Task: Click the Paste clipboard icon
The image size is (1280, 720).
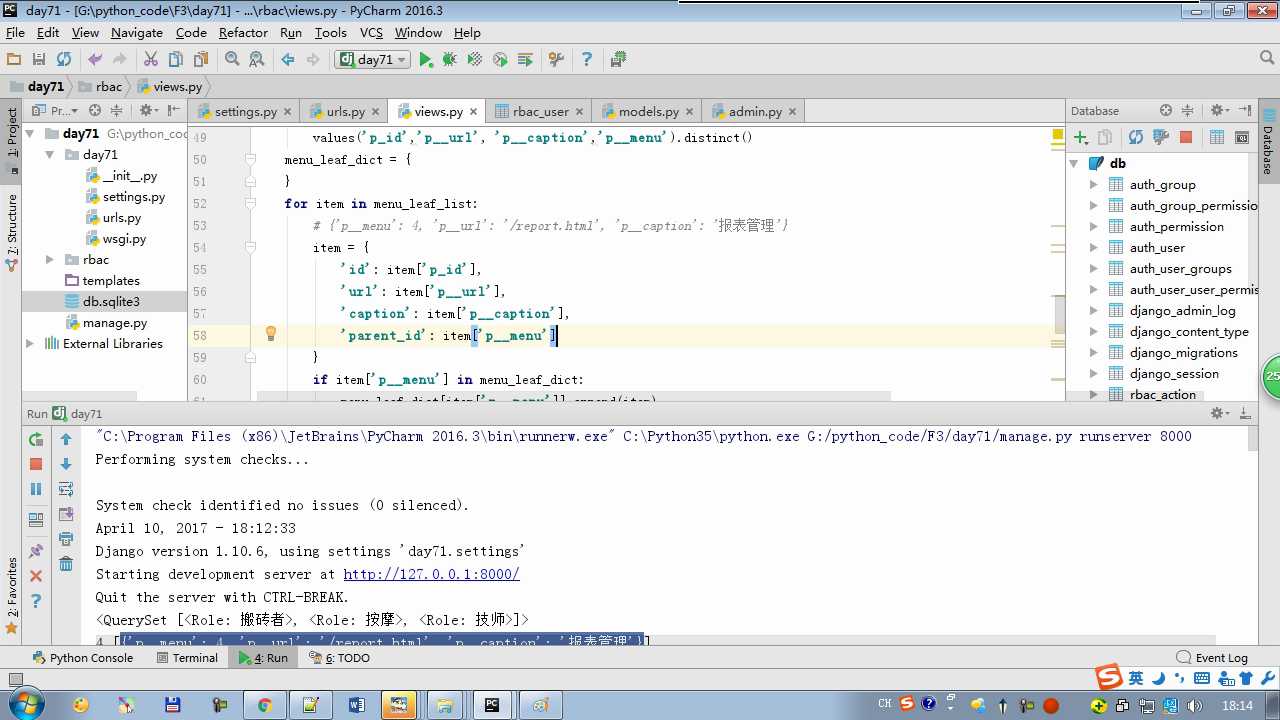Action: point(201,60)
